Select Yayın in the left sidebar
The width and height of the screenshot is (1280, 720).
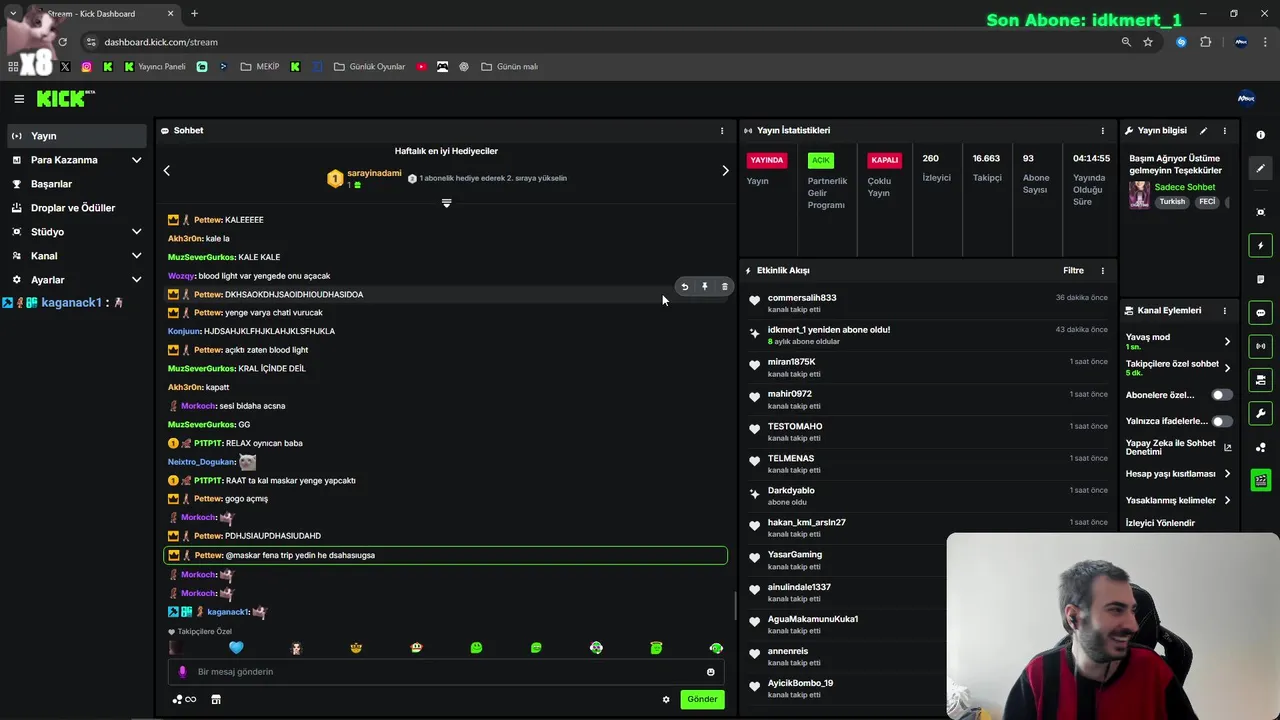pyautogui.click(x=76, y=136)
